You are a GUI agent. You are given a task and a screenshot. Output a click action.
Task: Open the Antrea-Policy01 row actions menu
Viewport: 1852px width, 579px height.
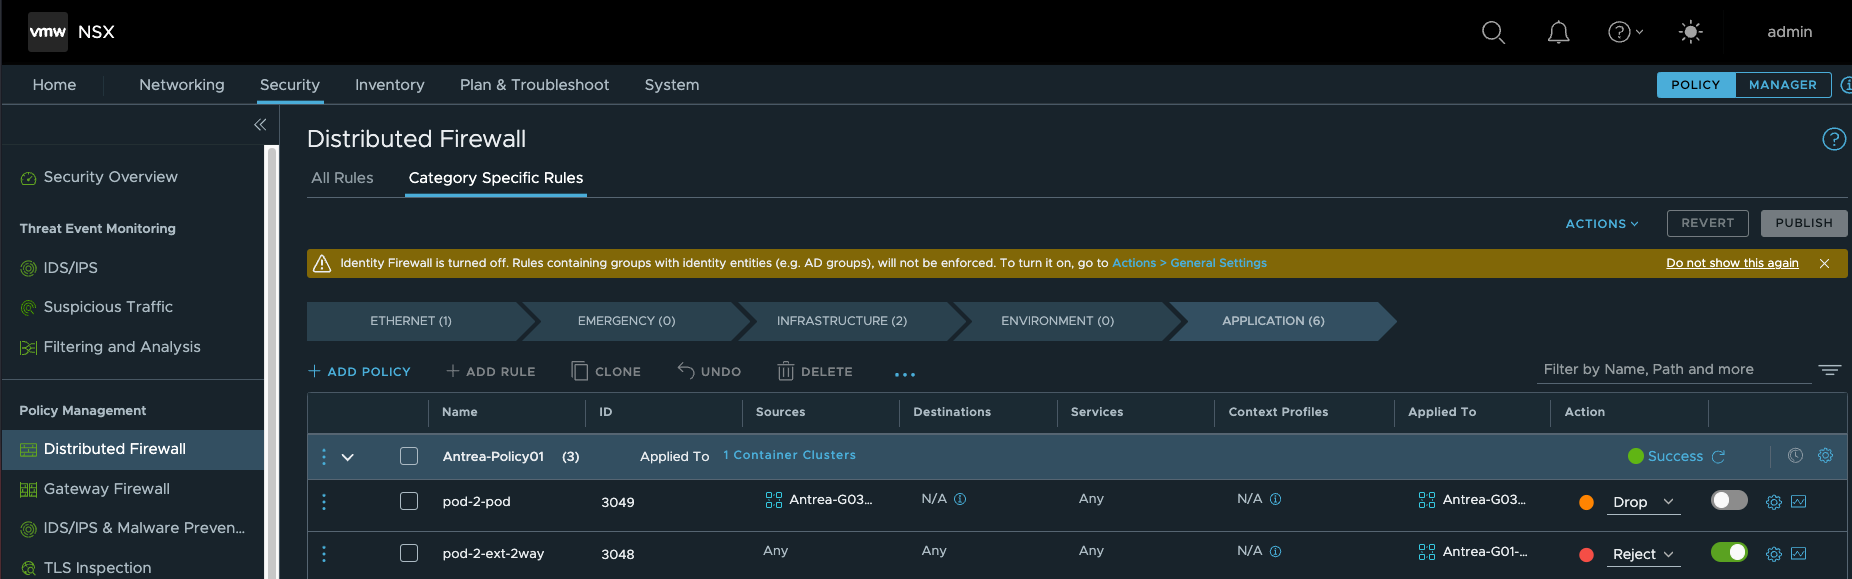tap(324, 456)
